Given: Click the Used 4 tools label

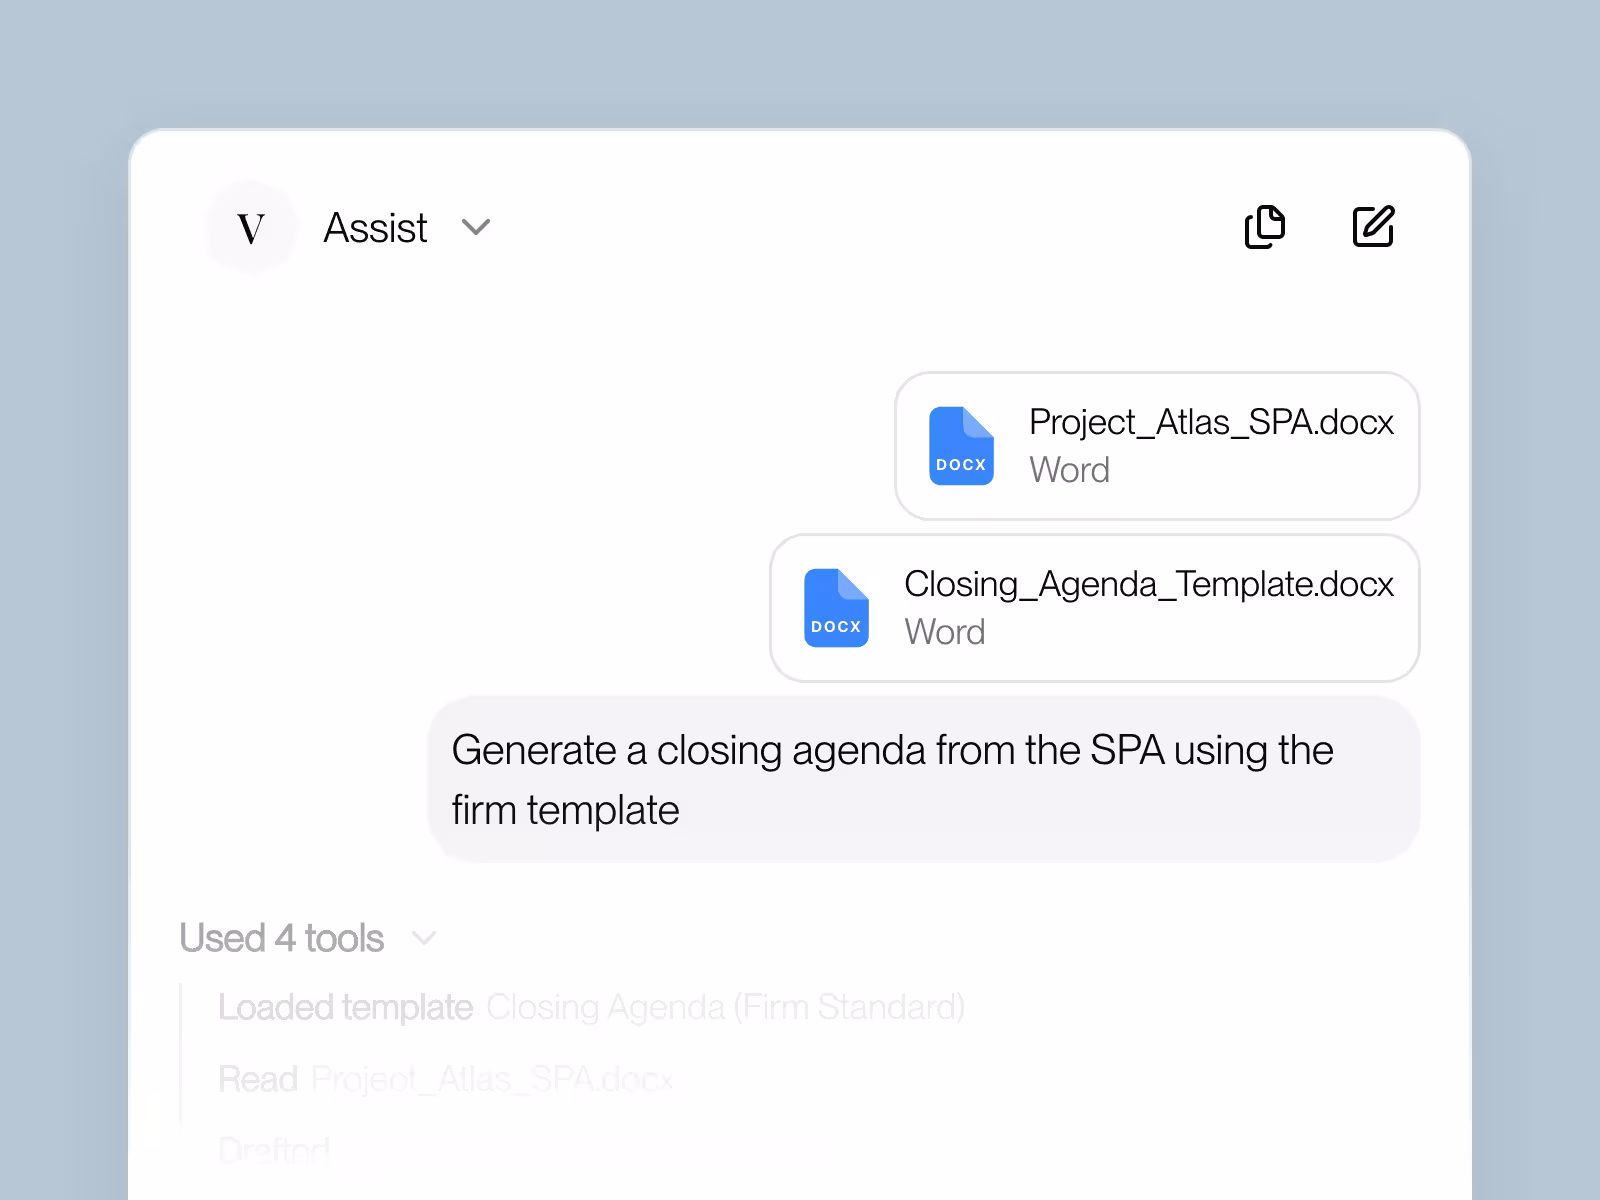Looking at the screenshot, I should 281,939.
